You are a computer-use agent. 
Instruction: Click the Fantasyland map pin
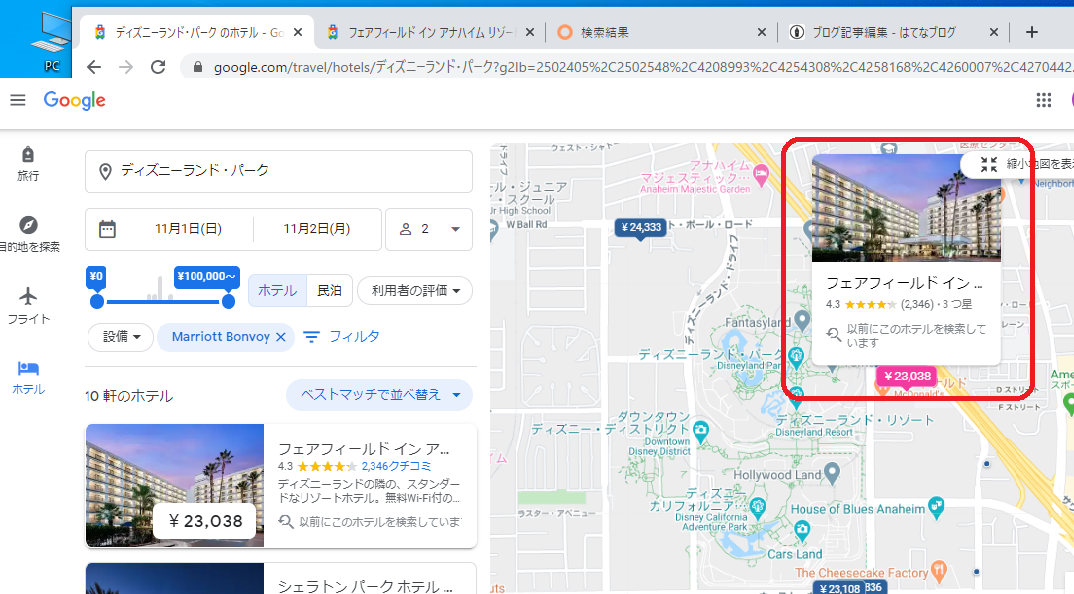(x=802, y=320)
